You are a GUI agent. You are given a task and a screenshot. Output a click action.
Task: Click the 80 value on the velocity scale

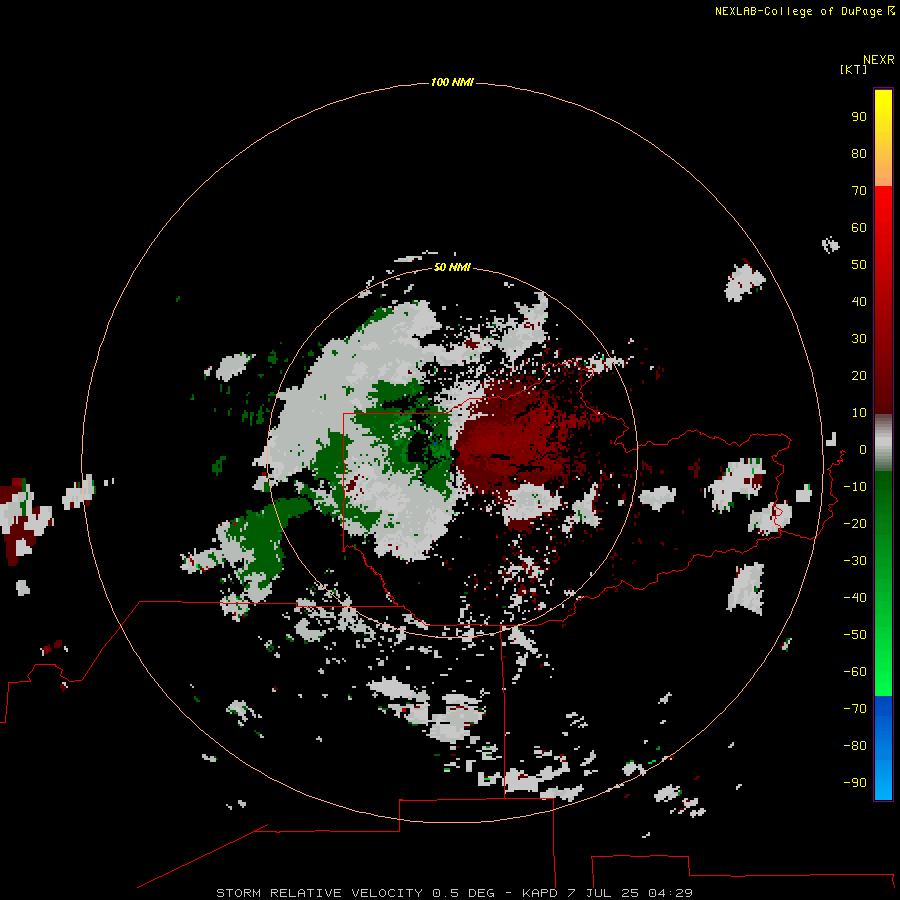(x=859, y=154)
